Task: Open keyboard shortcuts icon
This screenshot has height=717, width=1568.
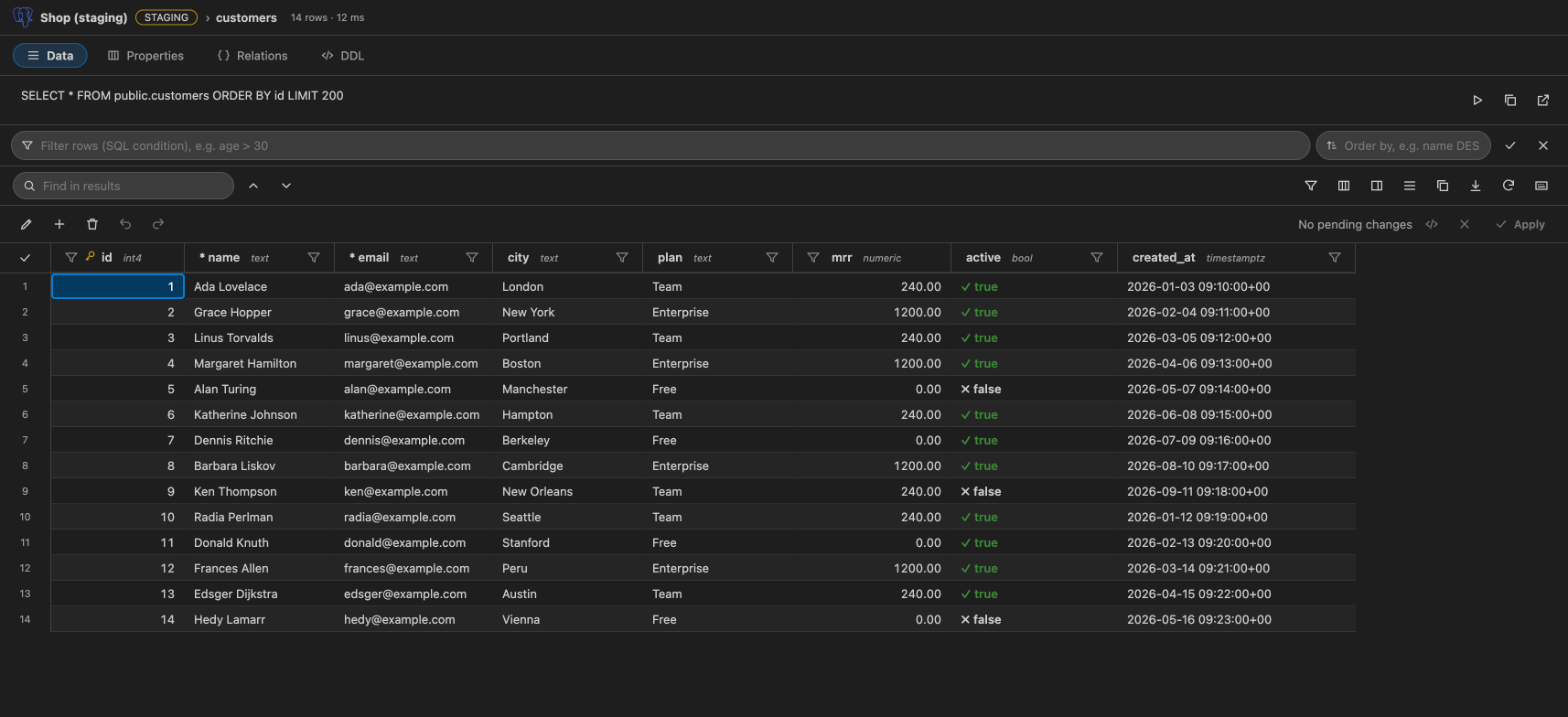Action: coord(1541,186)
